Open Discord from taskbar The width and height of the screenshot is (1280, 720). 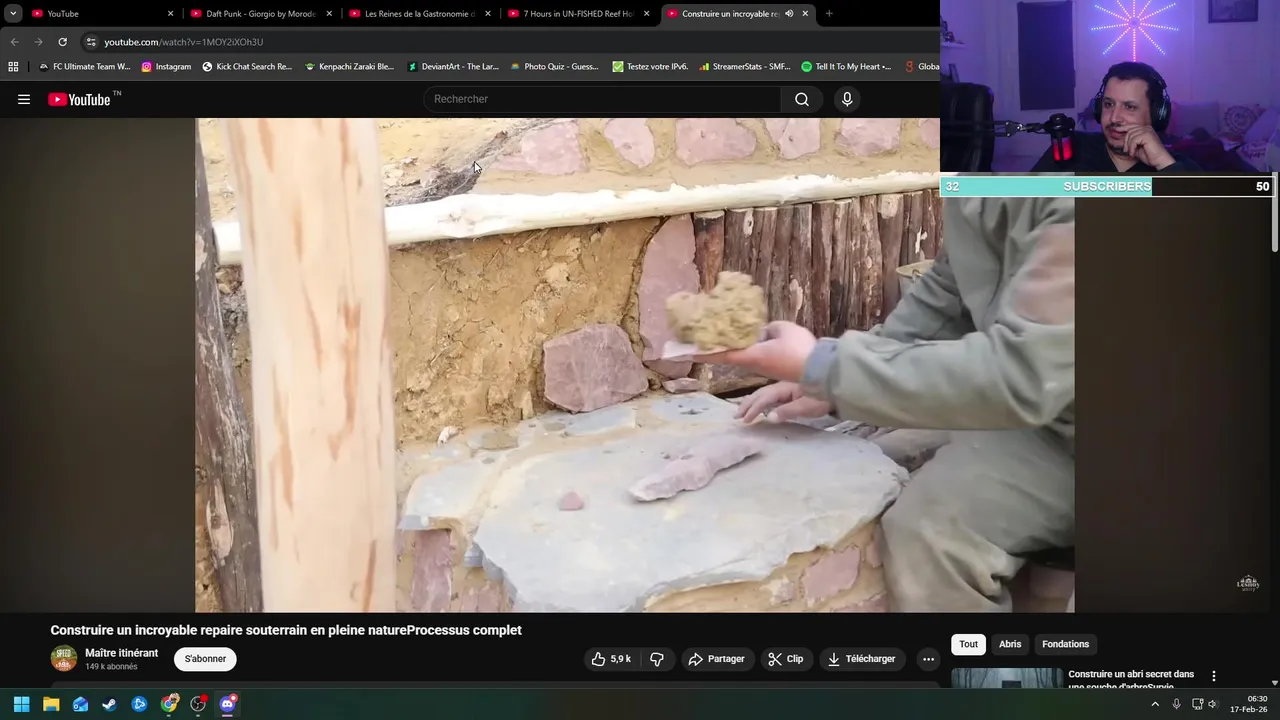(228, 704)
